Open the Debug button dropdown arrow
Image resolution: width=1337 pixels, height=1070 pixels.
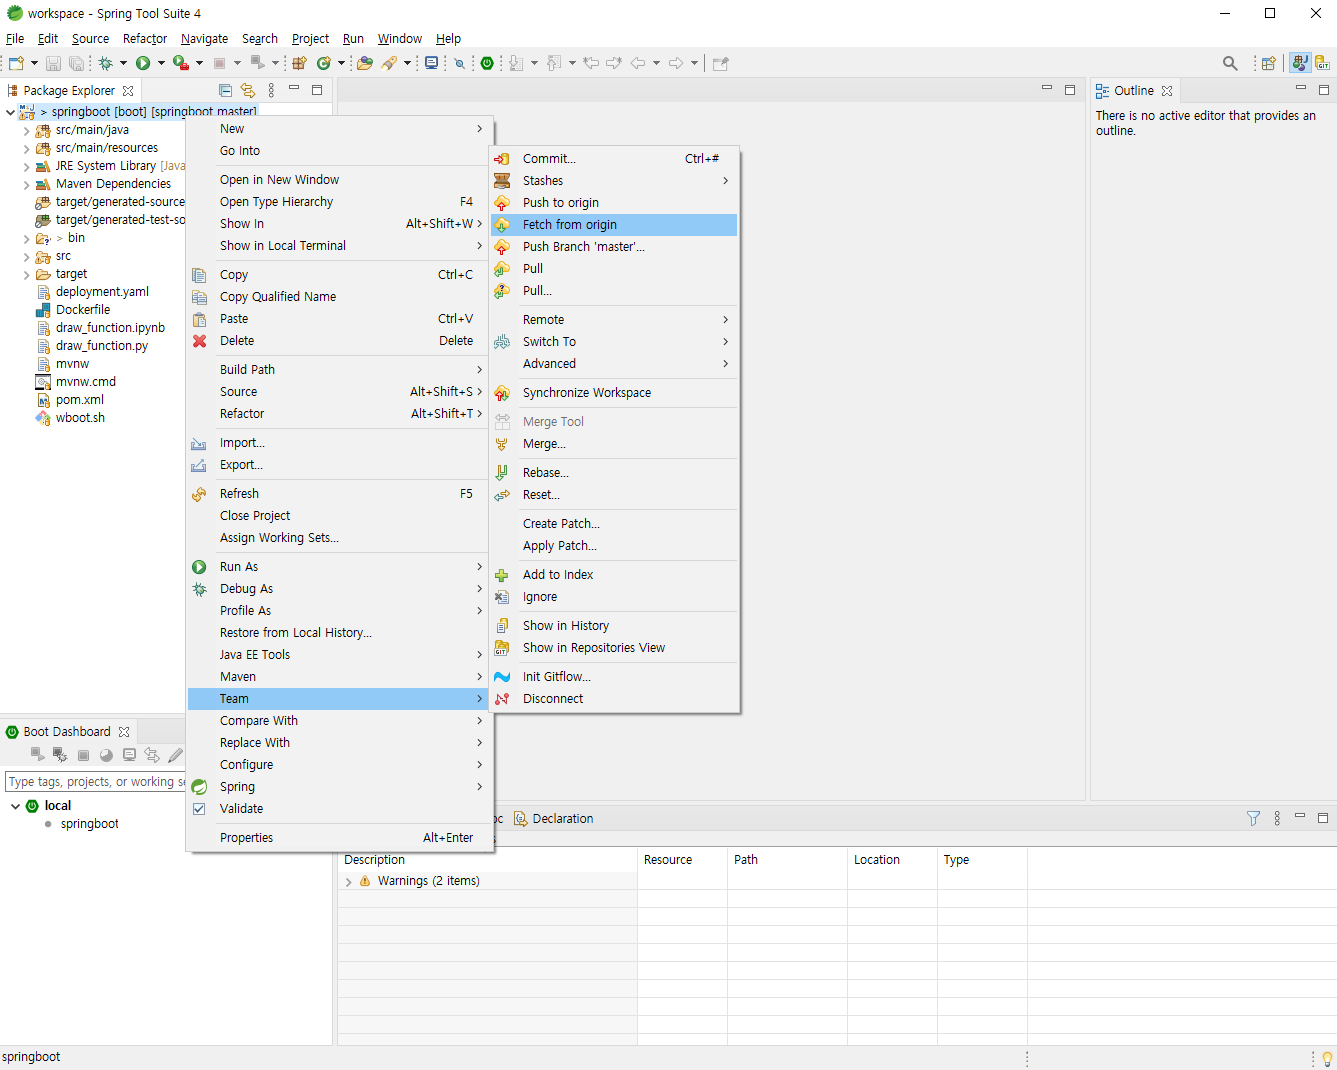coord(124,63)
